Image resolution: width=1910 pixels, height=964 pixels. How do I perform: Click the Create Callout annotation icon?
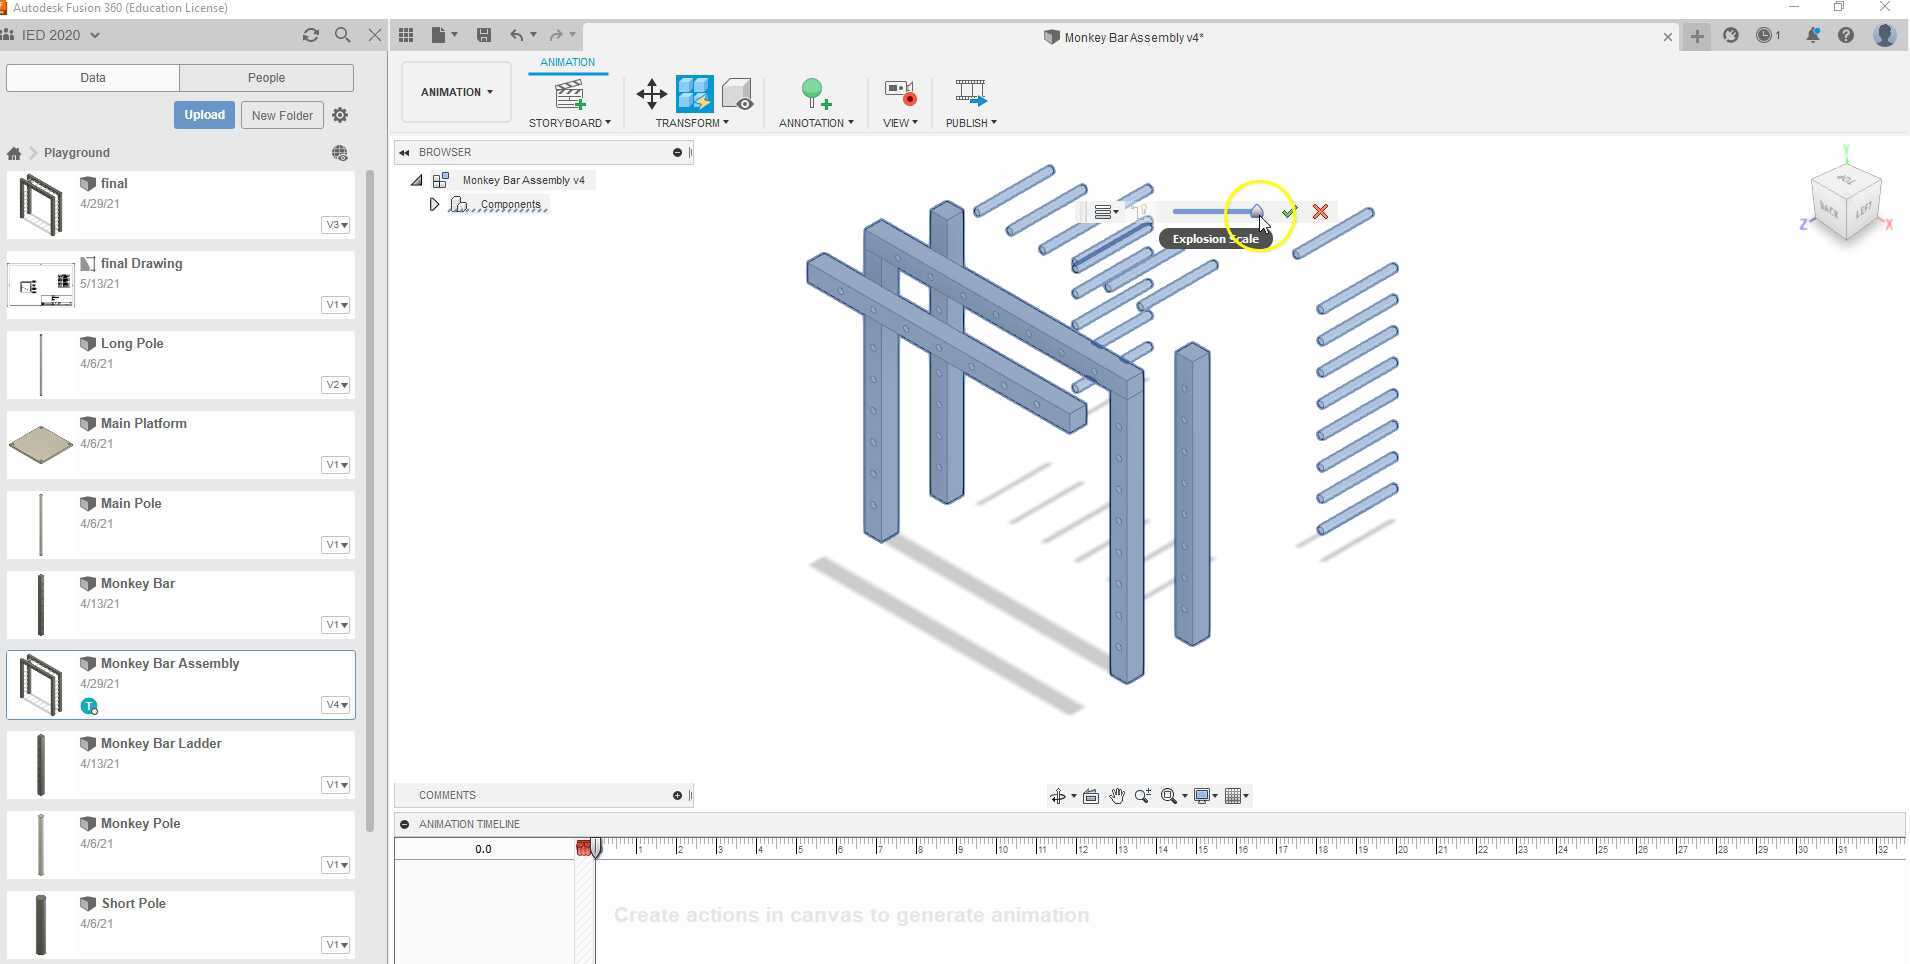pos(815,95)
